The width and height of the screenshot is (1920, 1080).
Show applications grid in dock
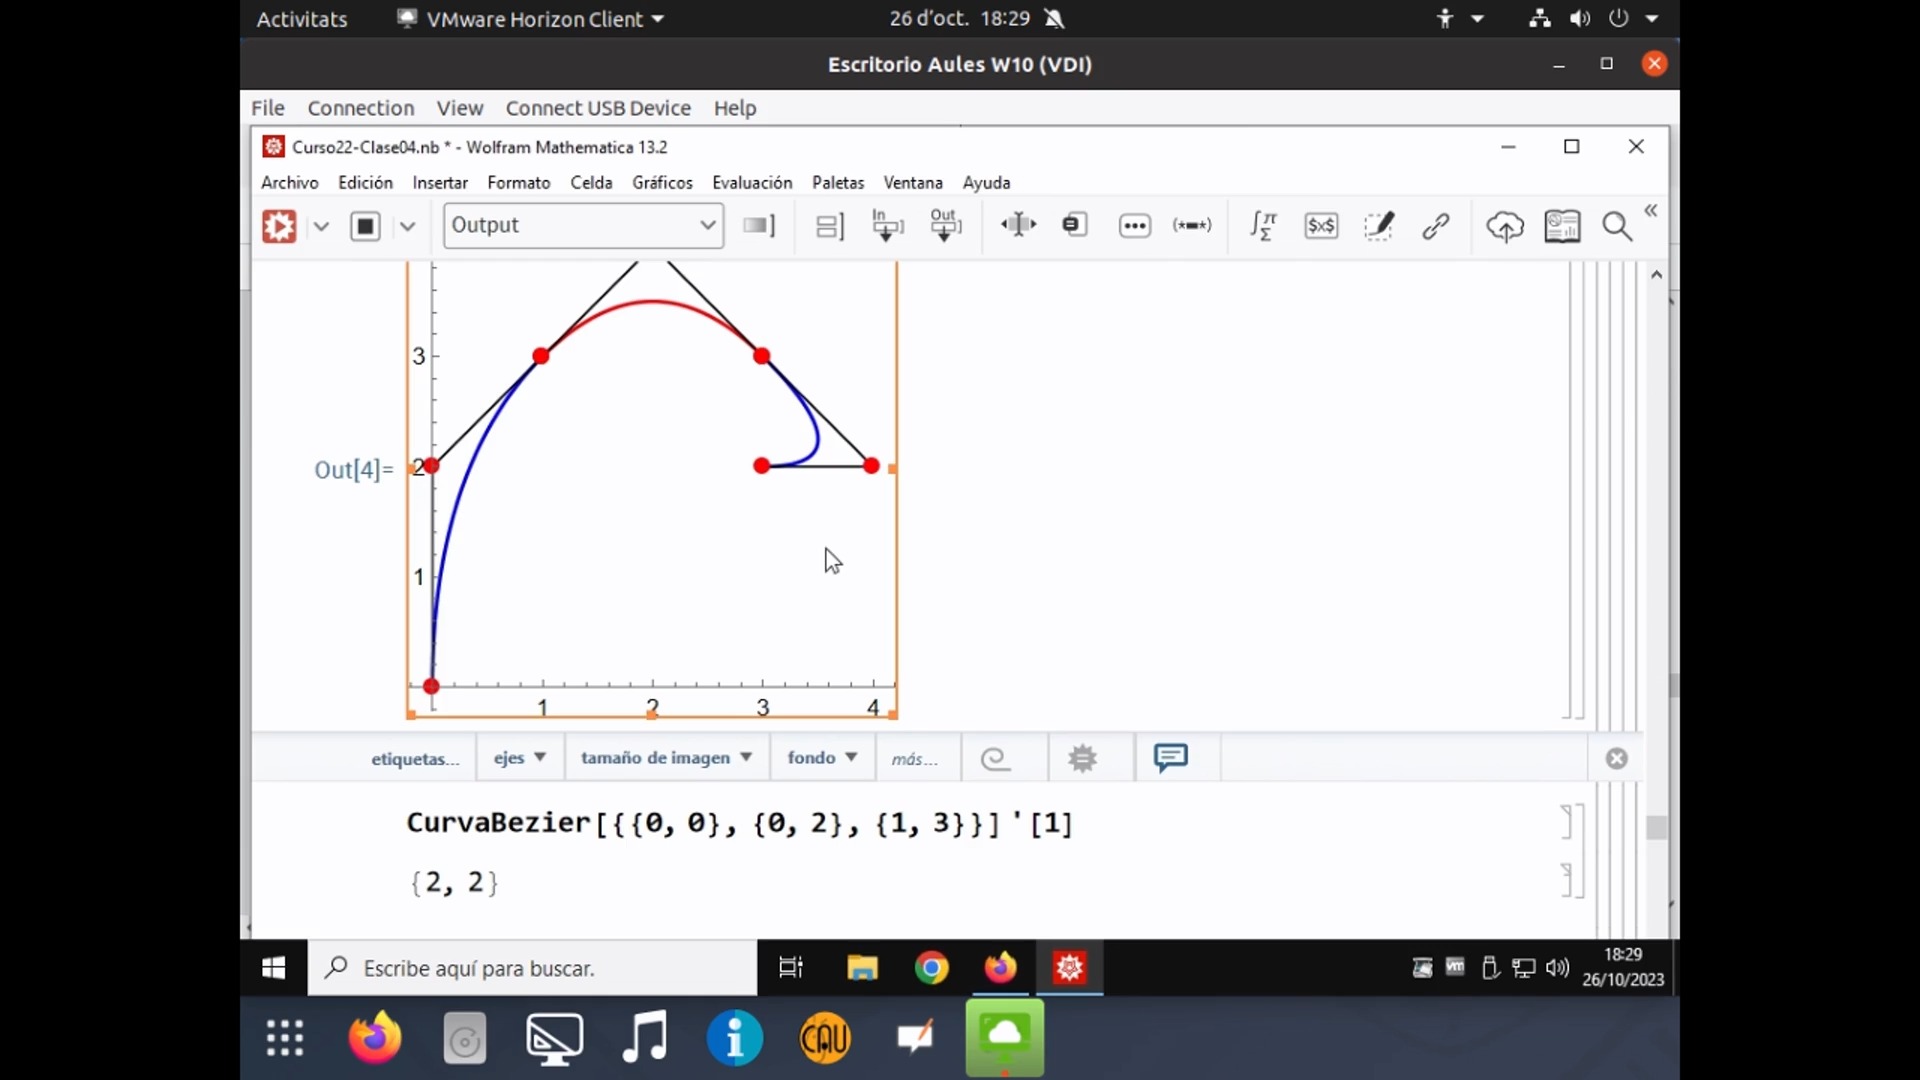click(285, 1038)
